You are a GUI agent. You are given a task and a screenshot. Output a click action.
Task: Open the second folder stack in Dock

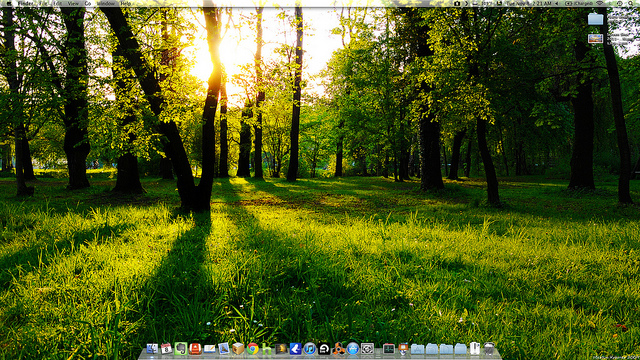432,349
